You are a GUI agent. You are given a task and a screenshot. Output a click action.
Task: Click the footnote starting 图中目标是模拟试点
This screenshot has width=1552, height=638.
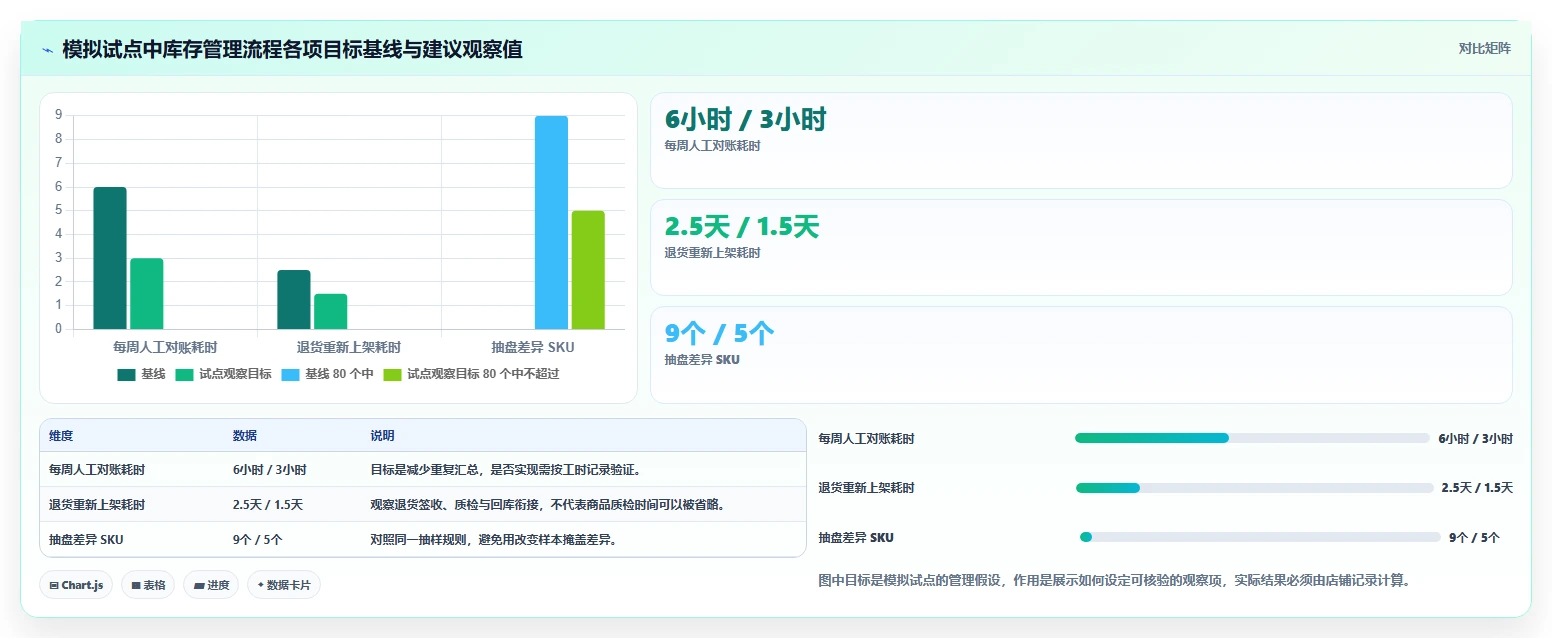1114,580
